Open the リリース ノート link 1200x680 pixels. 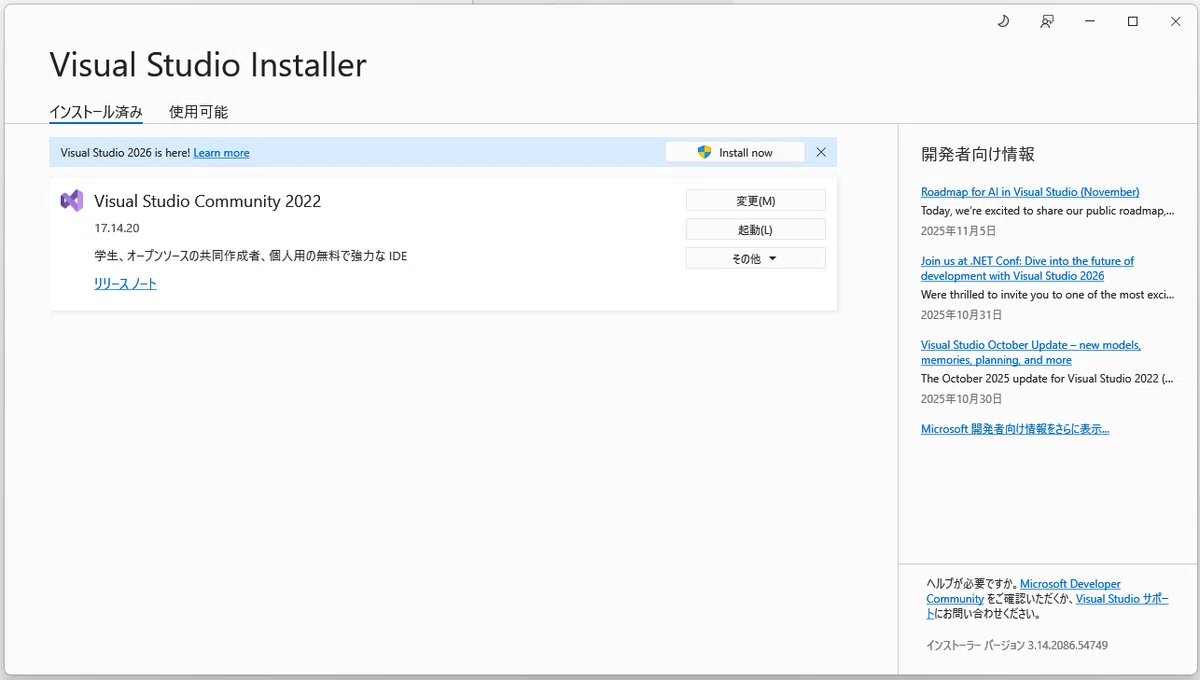[x=125, y=284]
